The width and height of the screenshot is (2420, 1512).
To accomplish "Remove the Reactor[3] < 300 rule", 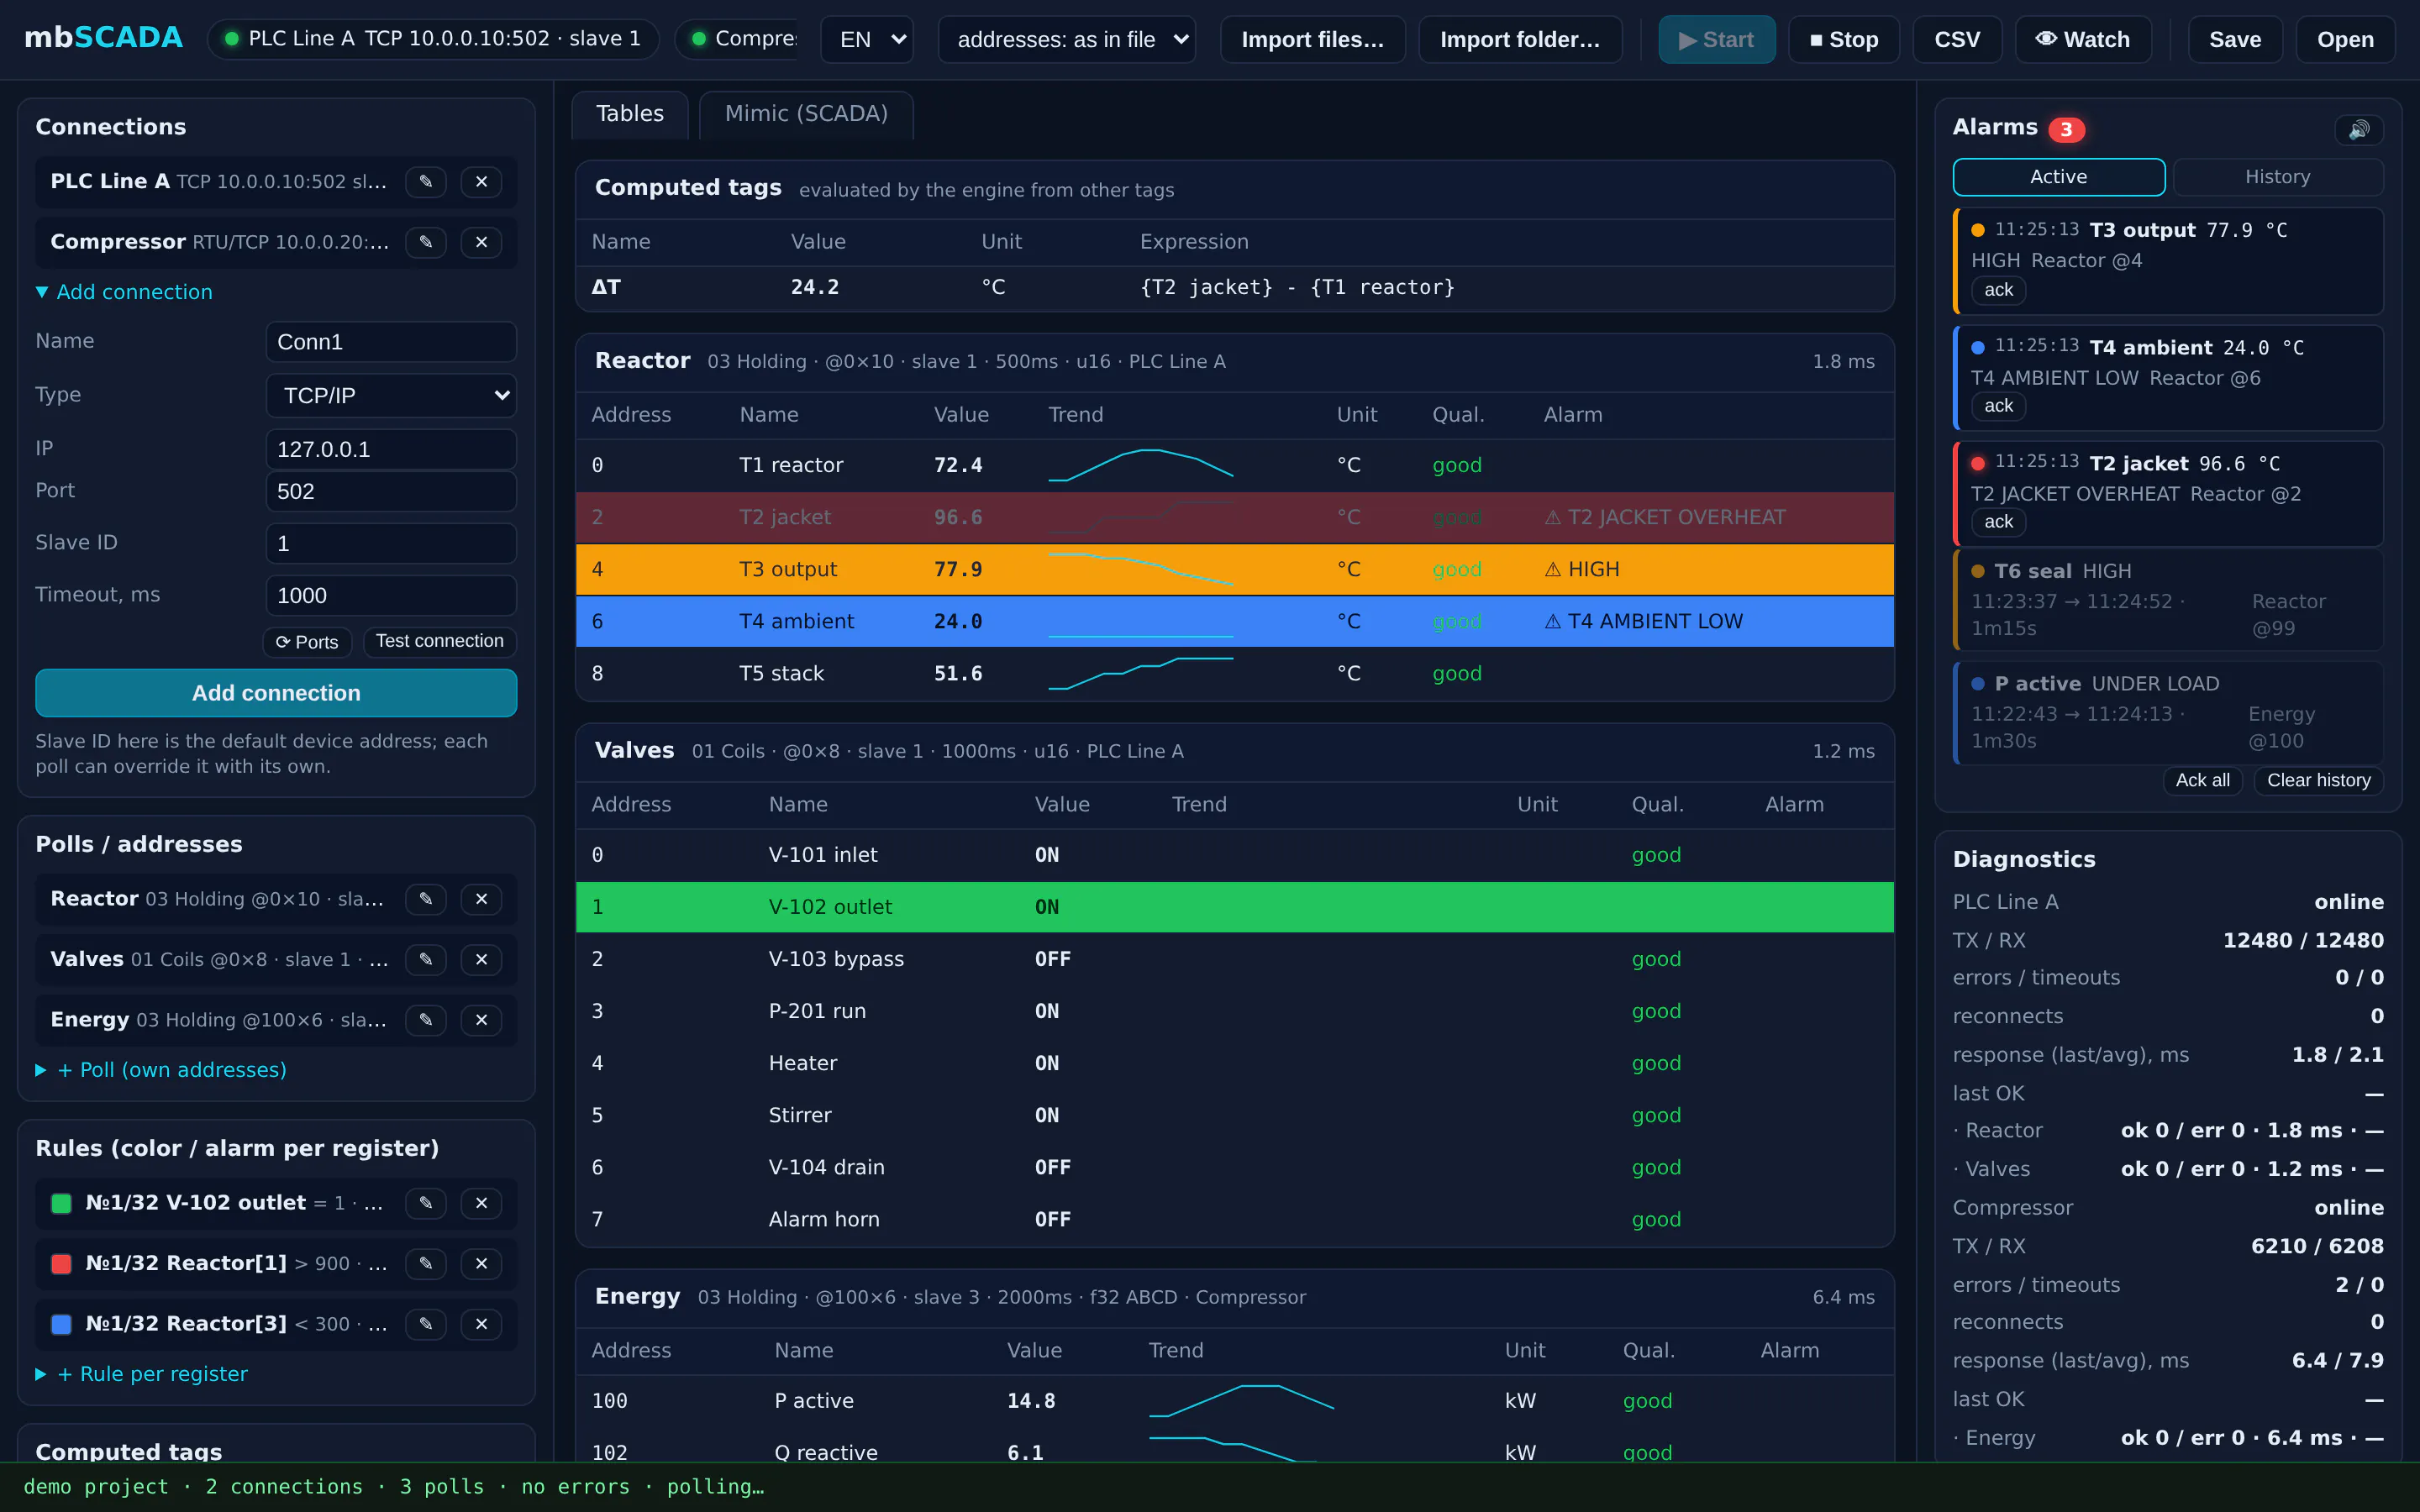I will pyautogui.click(x=481, y=1324).
